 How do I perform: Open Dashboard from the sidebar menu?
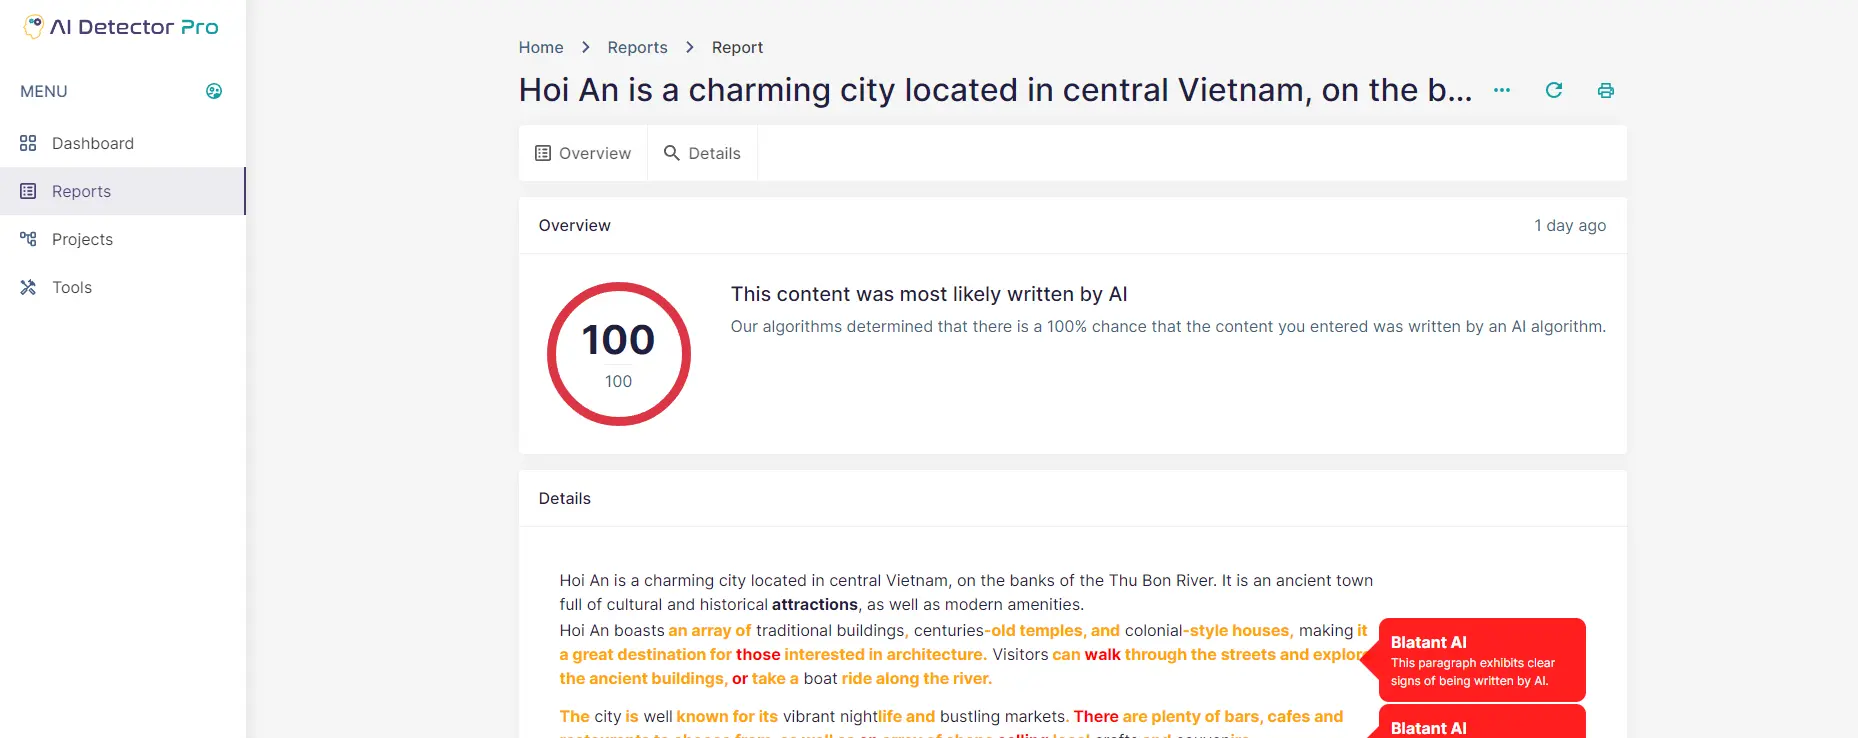tap(93, 143)
